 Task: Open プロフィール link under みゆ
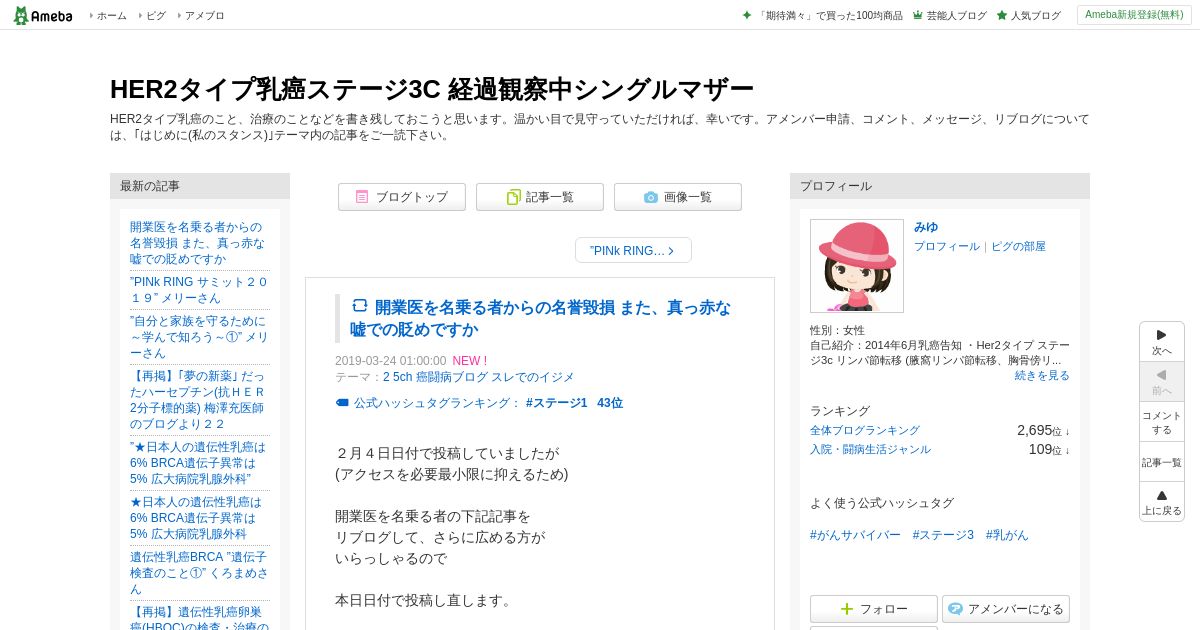click(947, 246)
